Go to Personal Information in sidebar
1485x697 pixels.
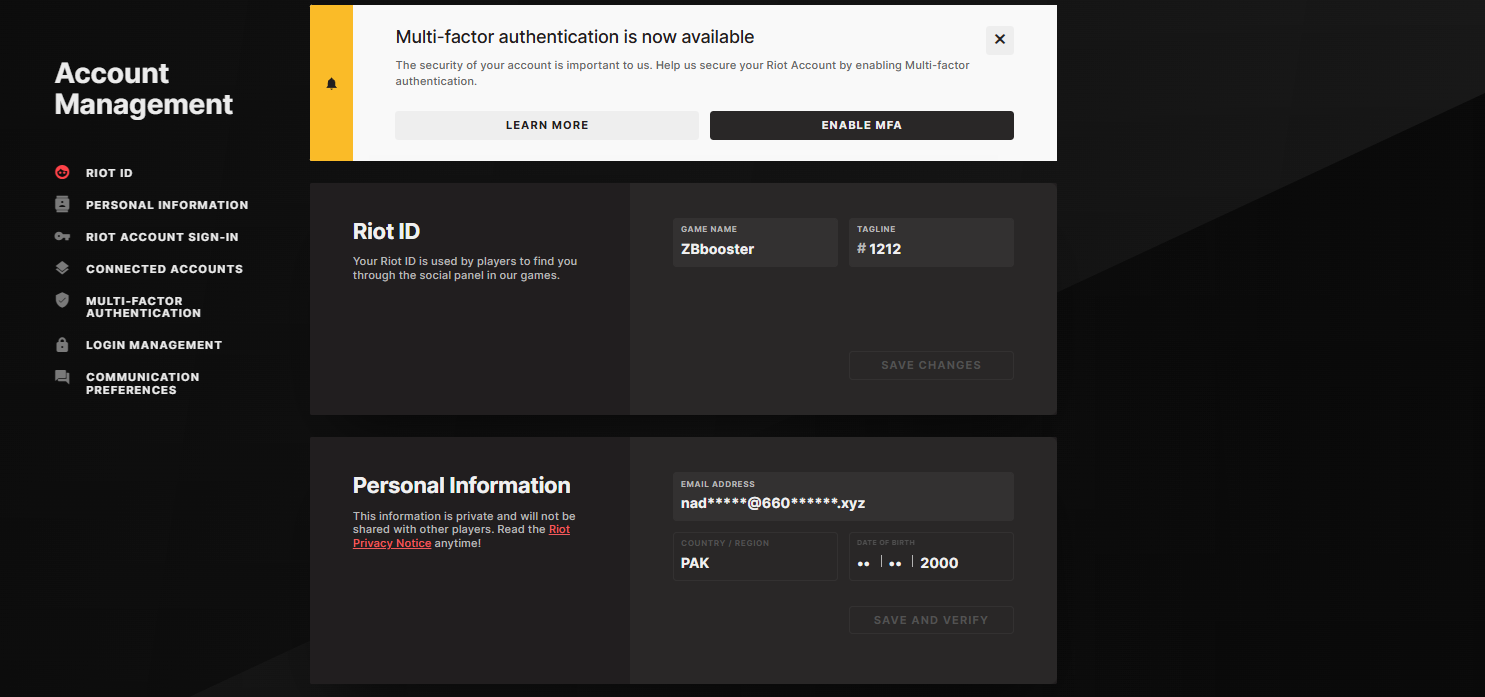[x=167, y=205]
